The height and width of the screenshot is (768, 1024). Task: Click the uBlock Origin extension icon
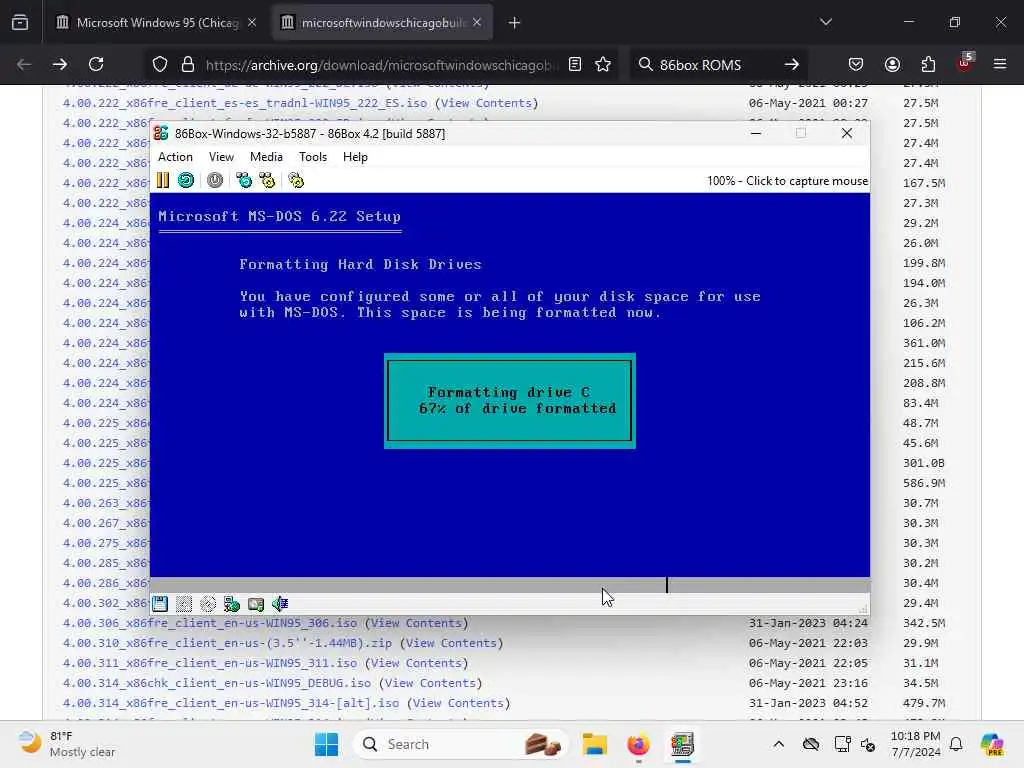(x=965, y=63)
